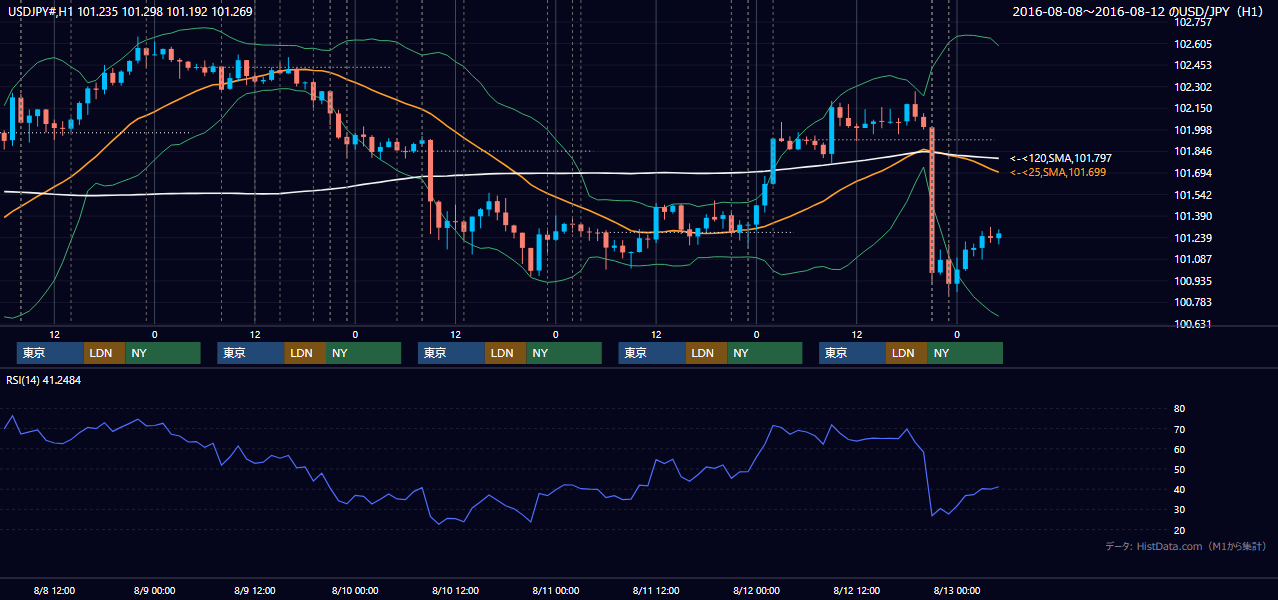Select the NY session block for August 10
This screenshot has height=600, width=1278.
pyautogui.click(x=564, y=353)
